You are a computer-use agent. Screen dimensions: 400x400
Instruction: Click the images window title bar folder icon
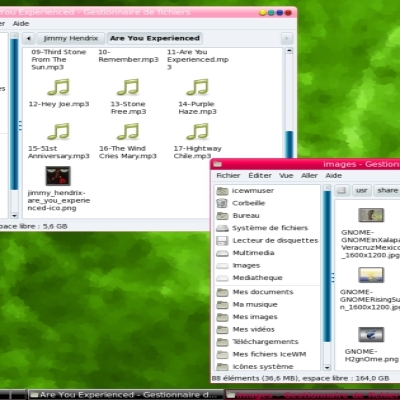click(x=218, y=164)
